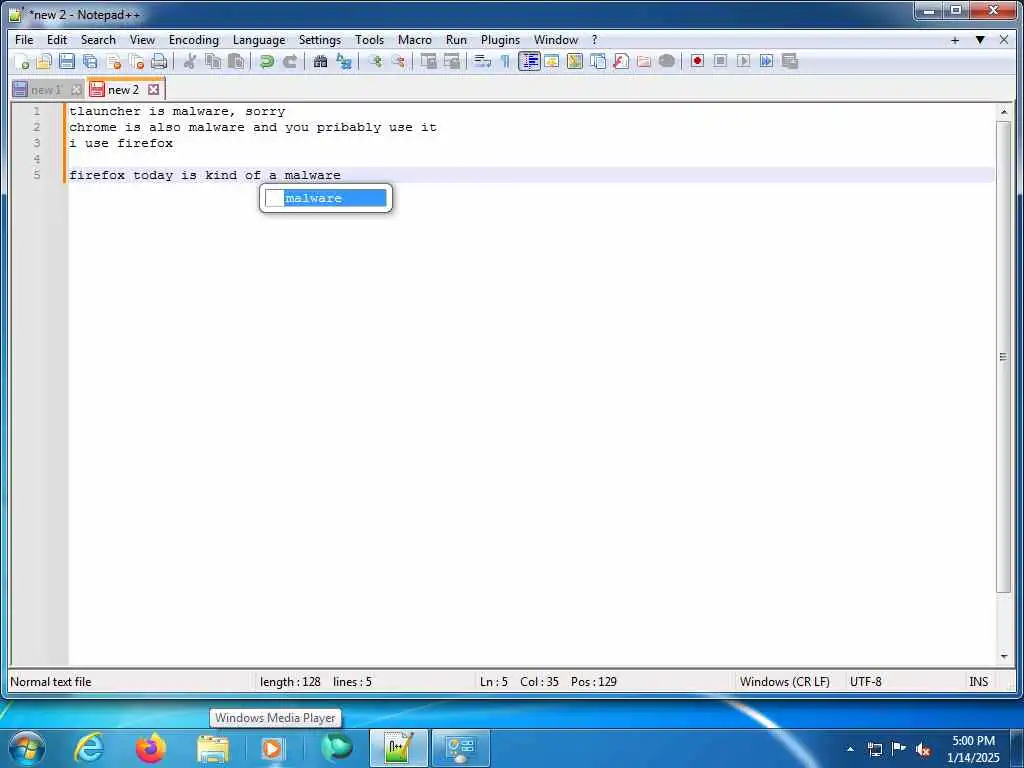Open the Language menu
This screenshot has height=768, width=1024.
[x=259, y=40]
